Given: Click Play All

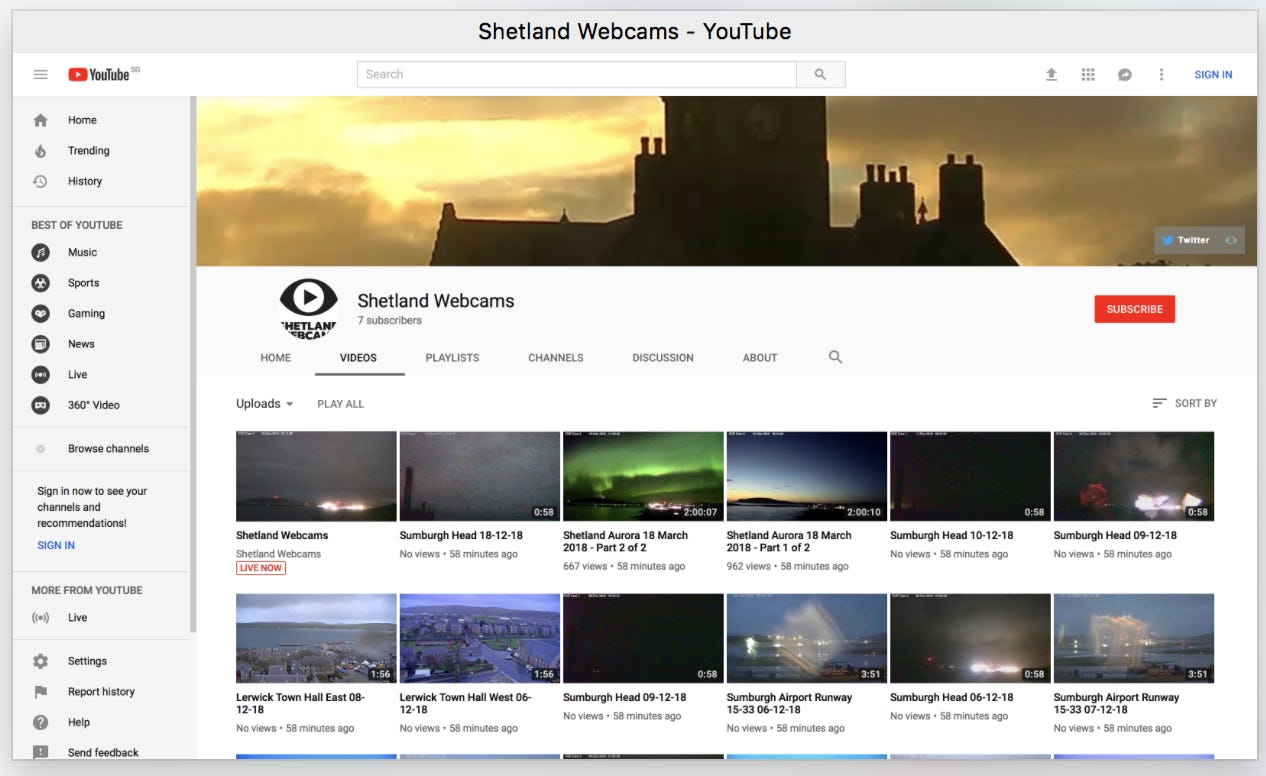Looking at the screenshot, I should pos(341,404).
